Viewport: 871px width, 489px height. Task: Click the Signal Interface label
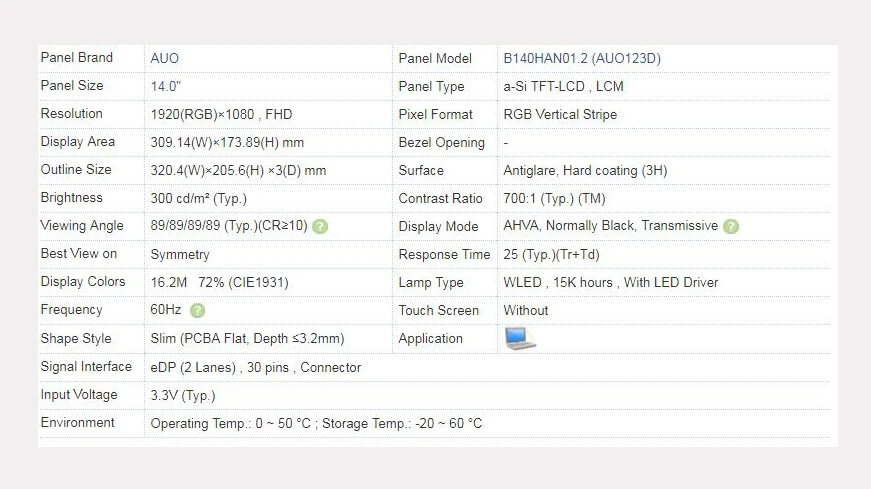coord(86,367)
